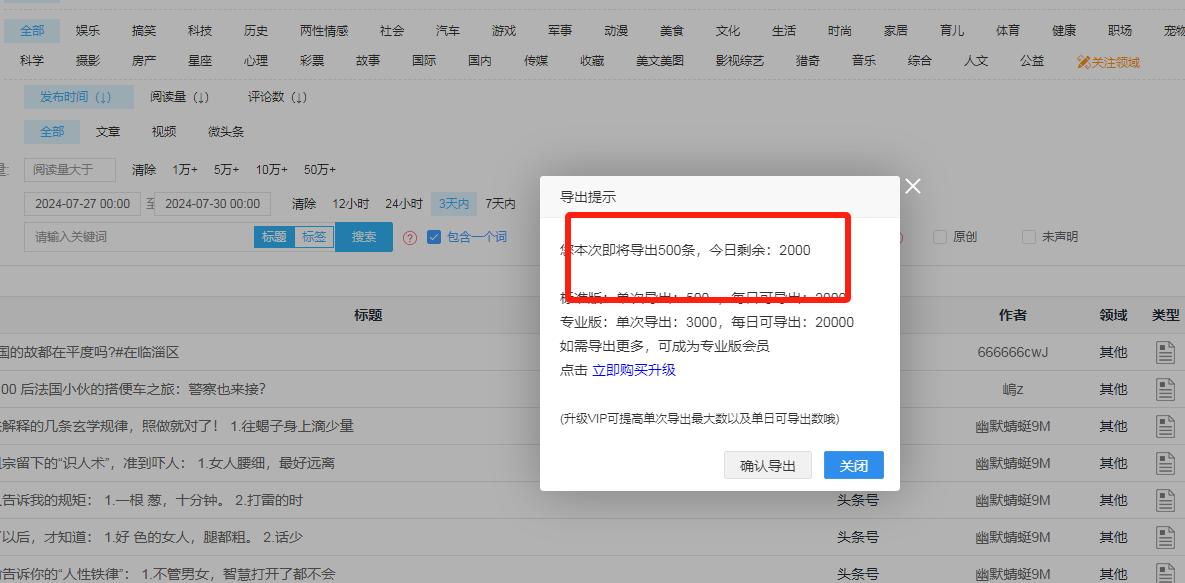This screenshot has height=583, width=1185.
Task: Enable the 未声明 checkbox
Action: [1028, 236]
